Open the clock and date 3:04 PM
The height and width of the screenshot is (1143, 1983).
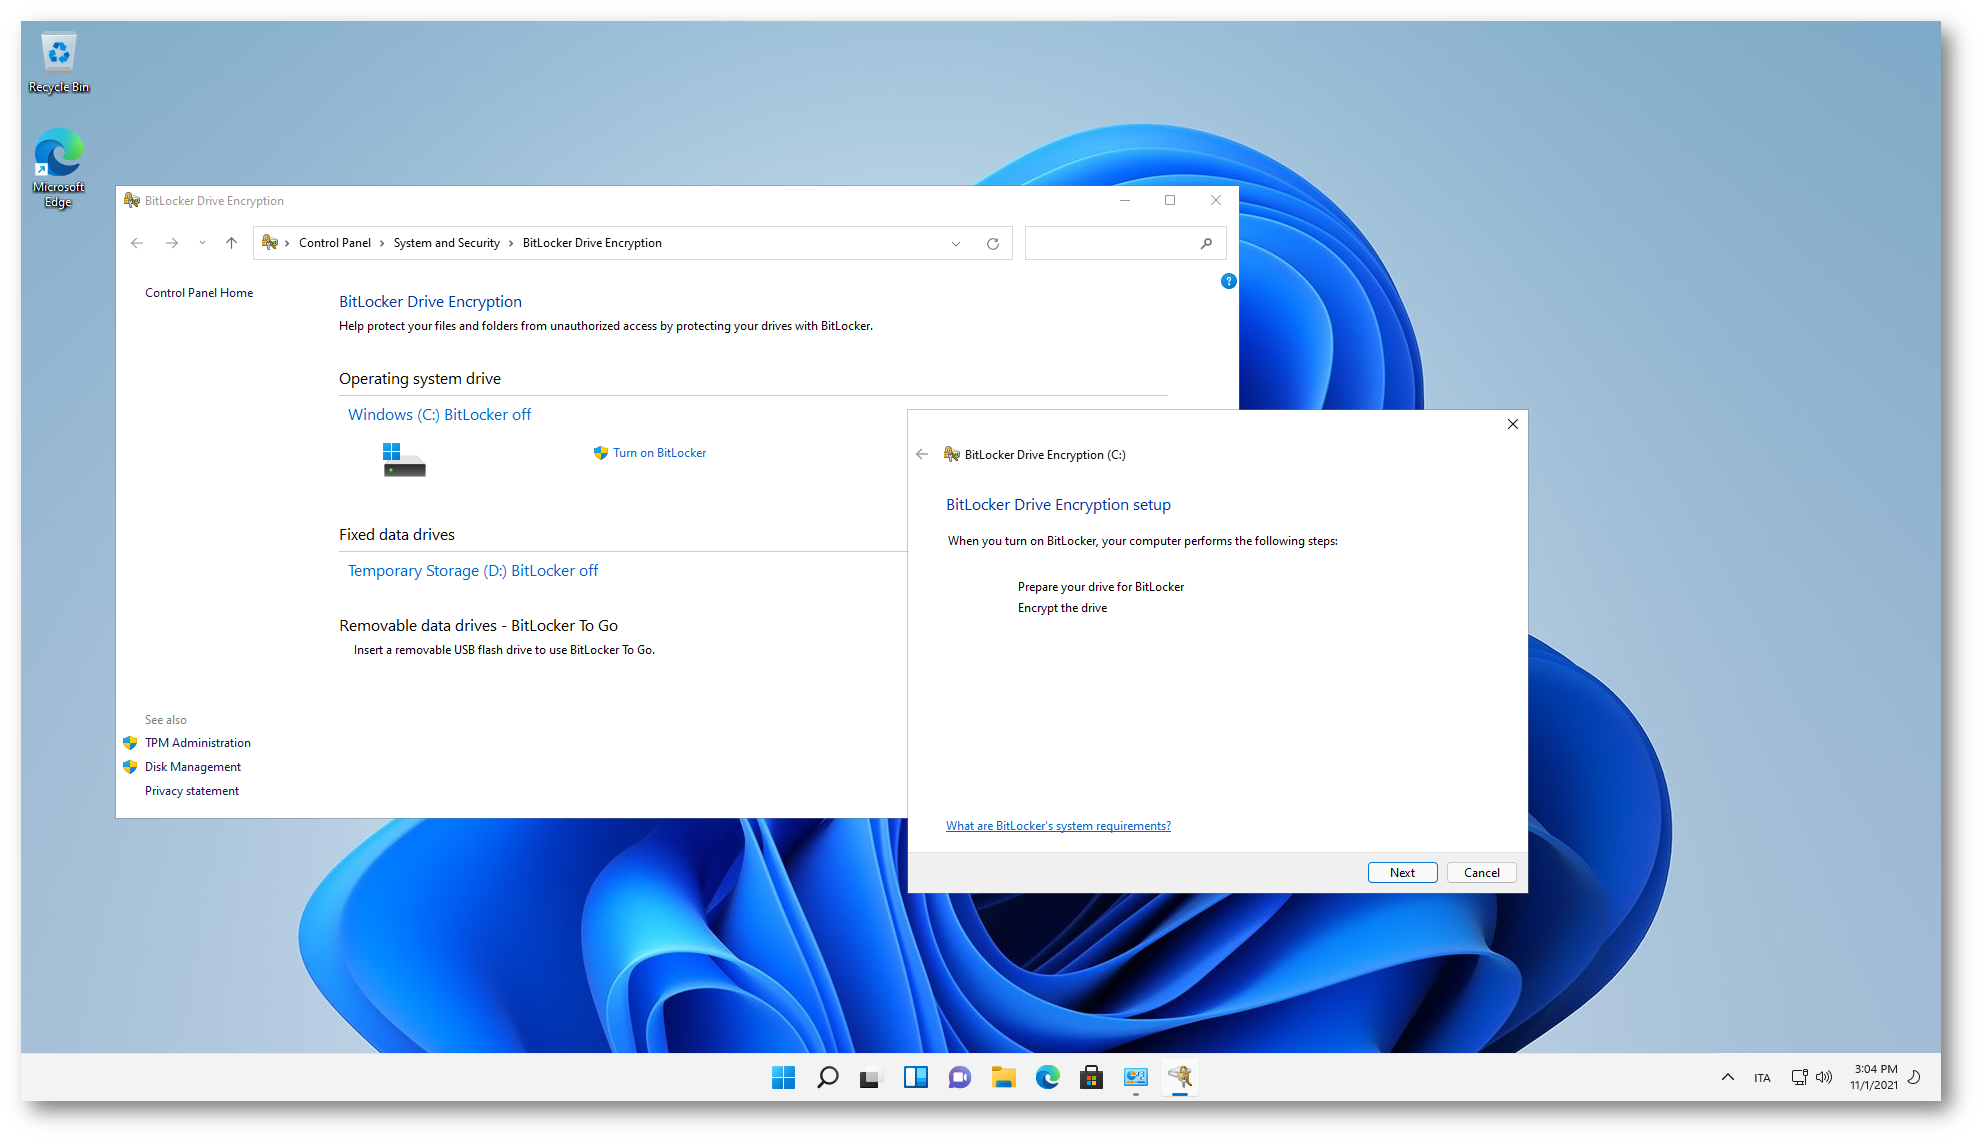click(x=1873, y=1077)
